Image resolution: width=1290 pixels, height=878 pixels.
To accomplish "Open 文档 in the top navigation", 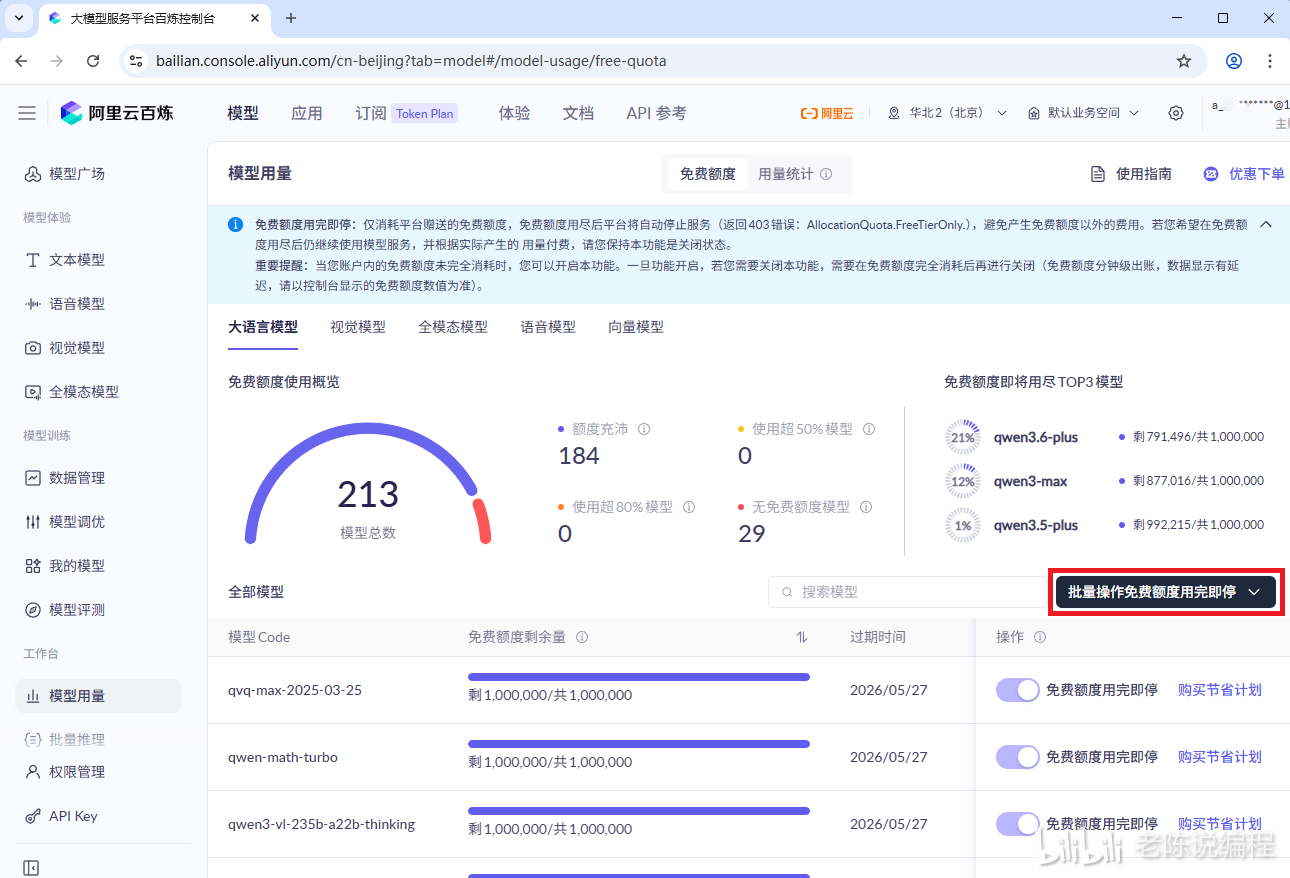I will pyautogui.click(x=579, y=113).
